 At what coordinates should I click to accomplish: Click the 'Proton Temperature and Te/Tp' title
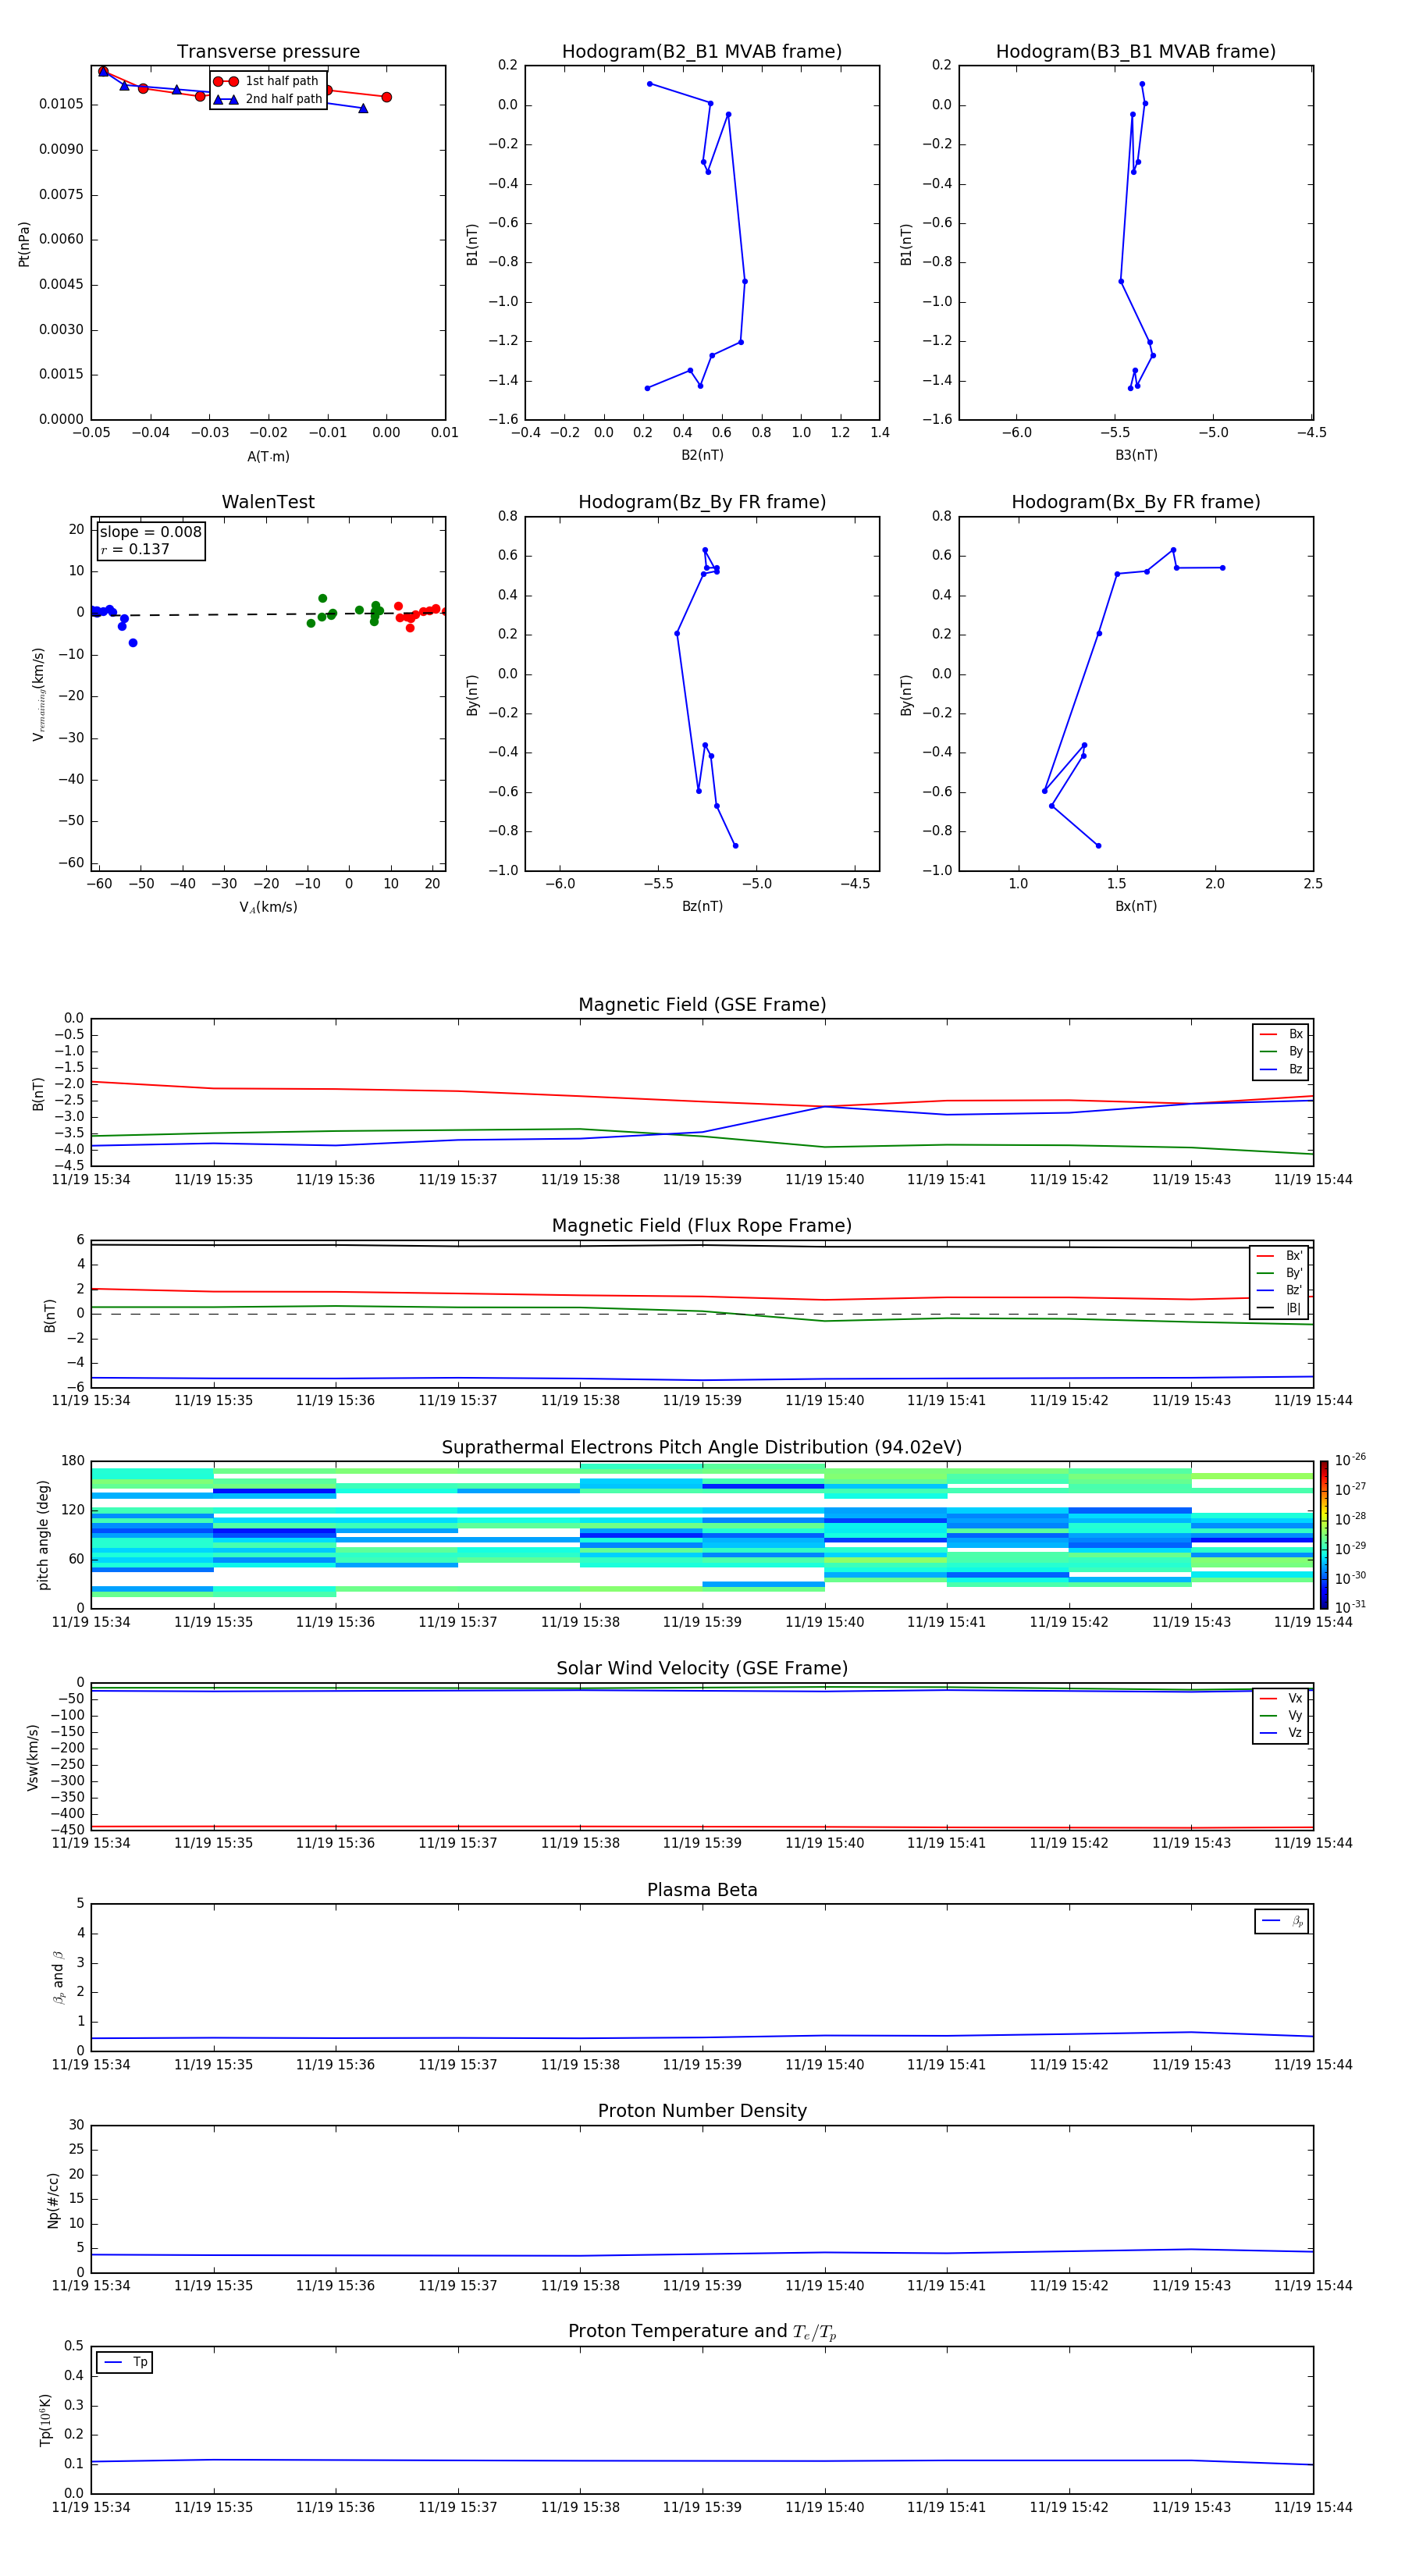pos(702,2332)
